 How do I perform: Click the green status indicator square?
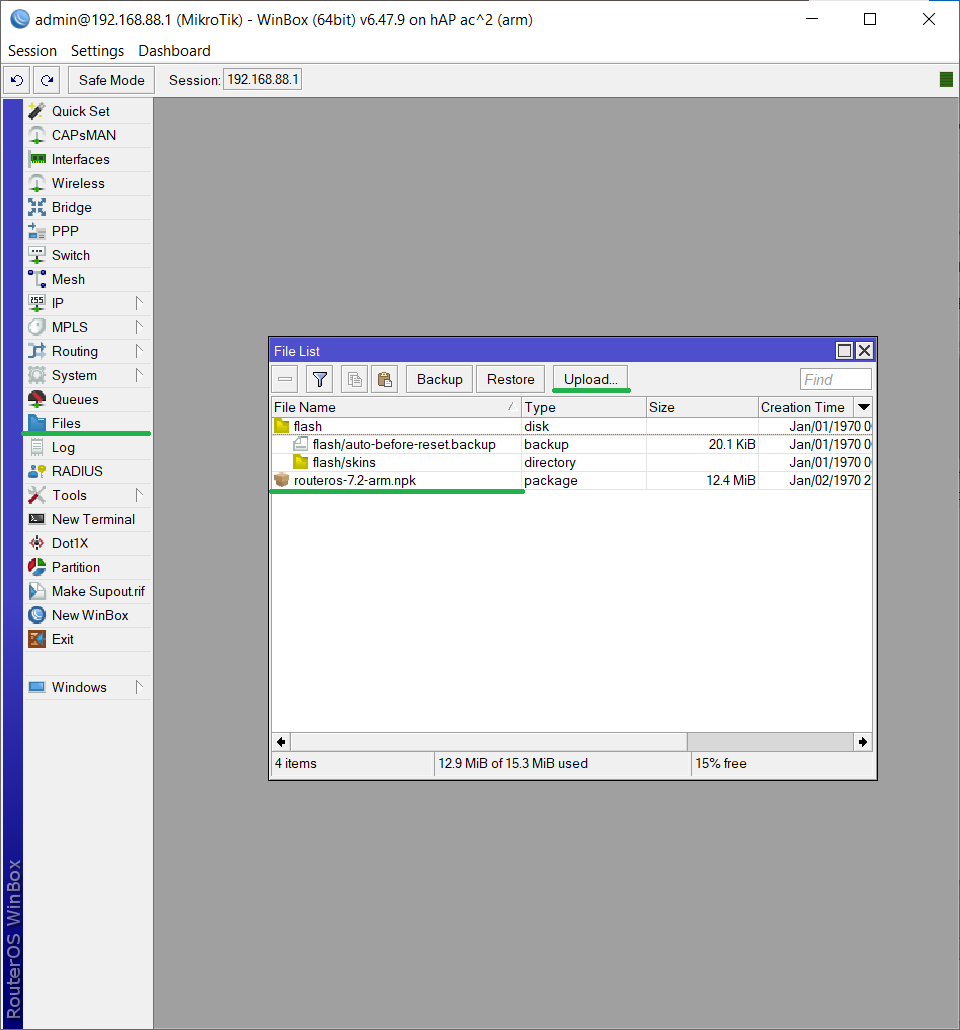coord(946,79)
